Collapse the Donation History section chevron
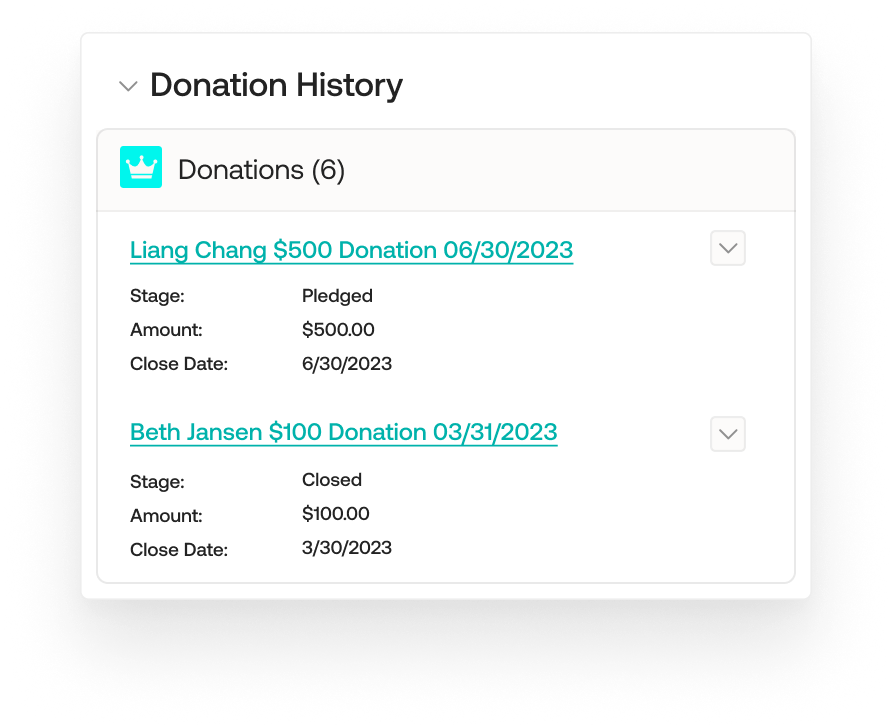 128,86
